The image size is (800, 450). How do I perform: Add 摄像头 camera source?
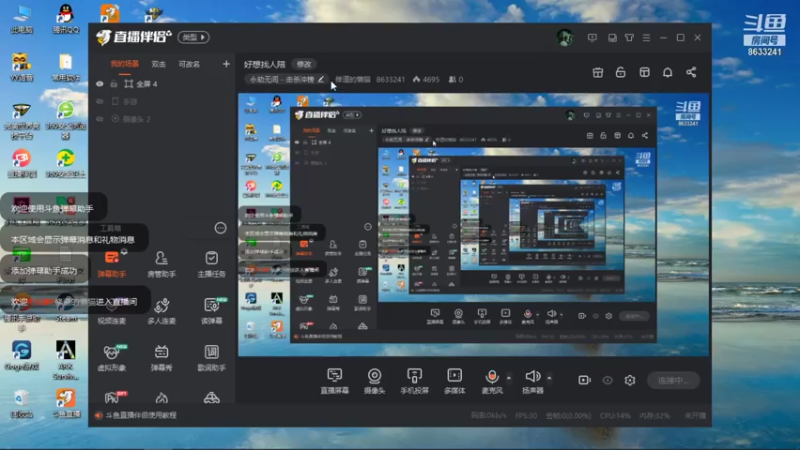(x=374, y=381)
